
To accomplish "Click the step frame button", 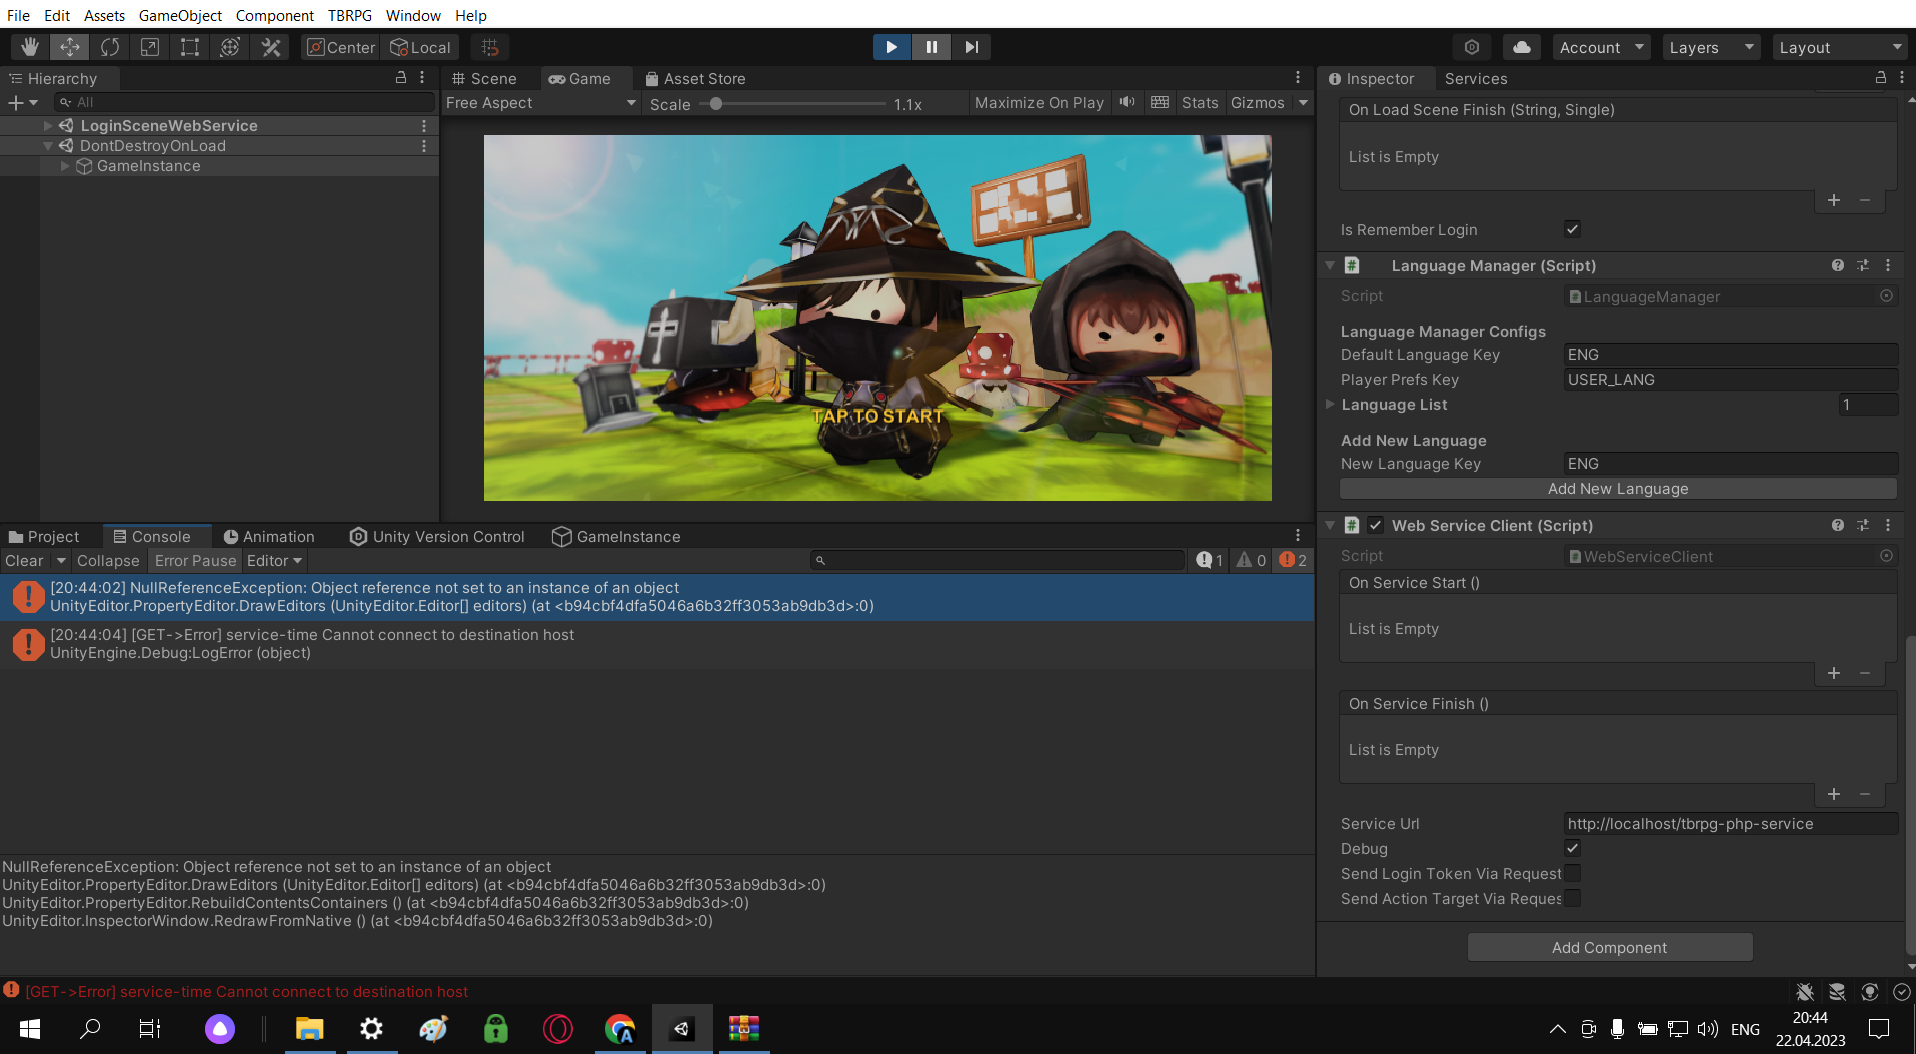I will [x=970, y=46].
